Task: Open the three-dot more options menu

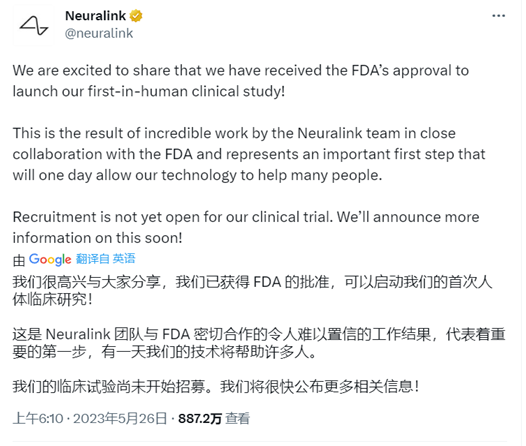Action: (x=498, y=16)
